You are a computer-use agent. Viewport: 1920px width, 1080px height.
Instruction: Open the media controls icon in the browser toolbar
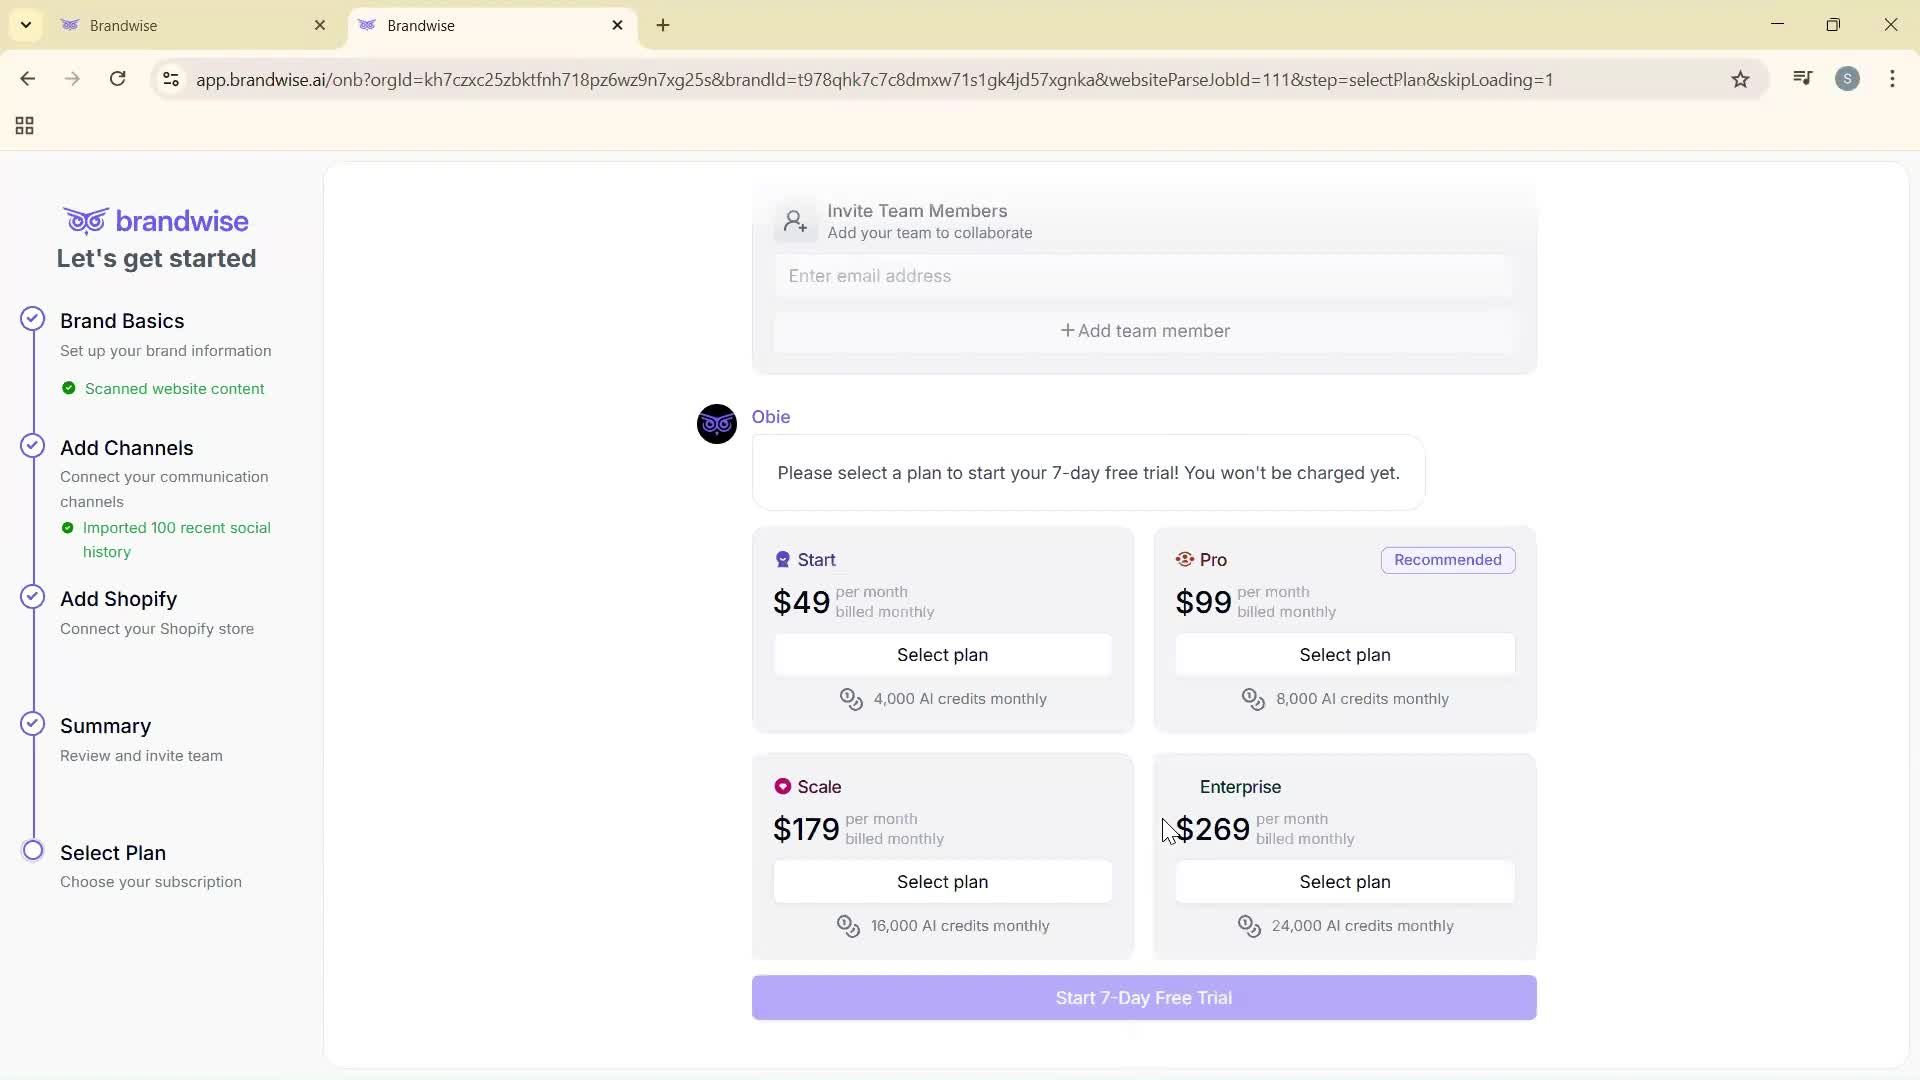pyautogui.click(x=1802, y=78)
